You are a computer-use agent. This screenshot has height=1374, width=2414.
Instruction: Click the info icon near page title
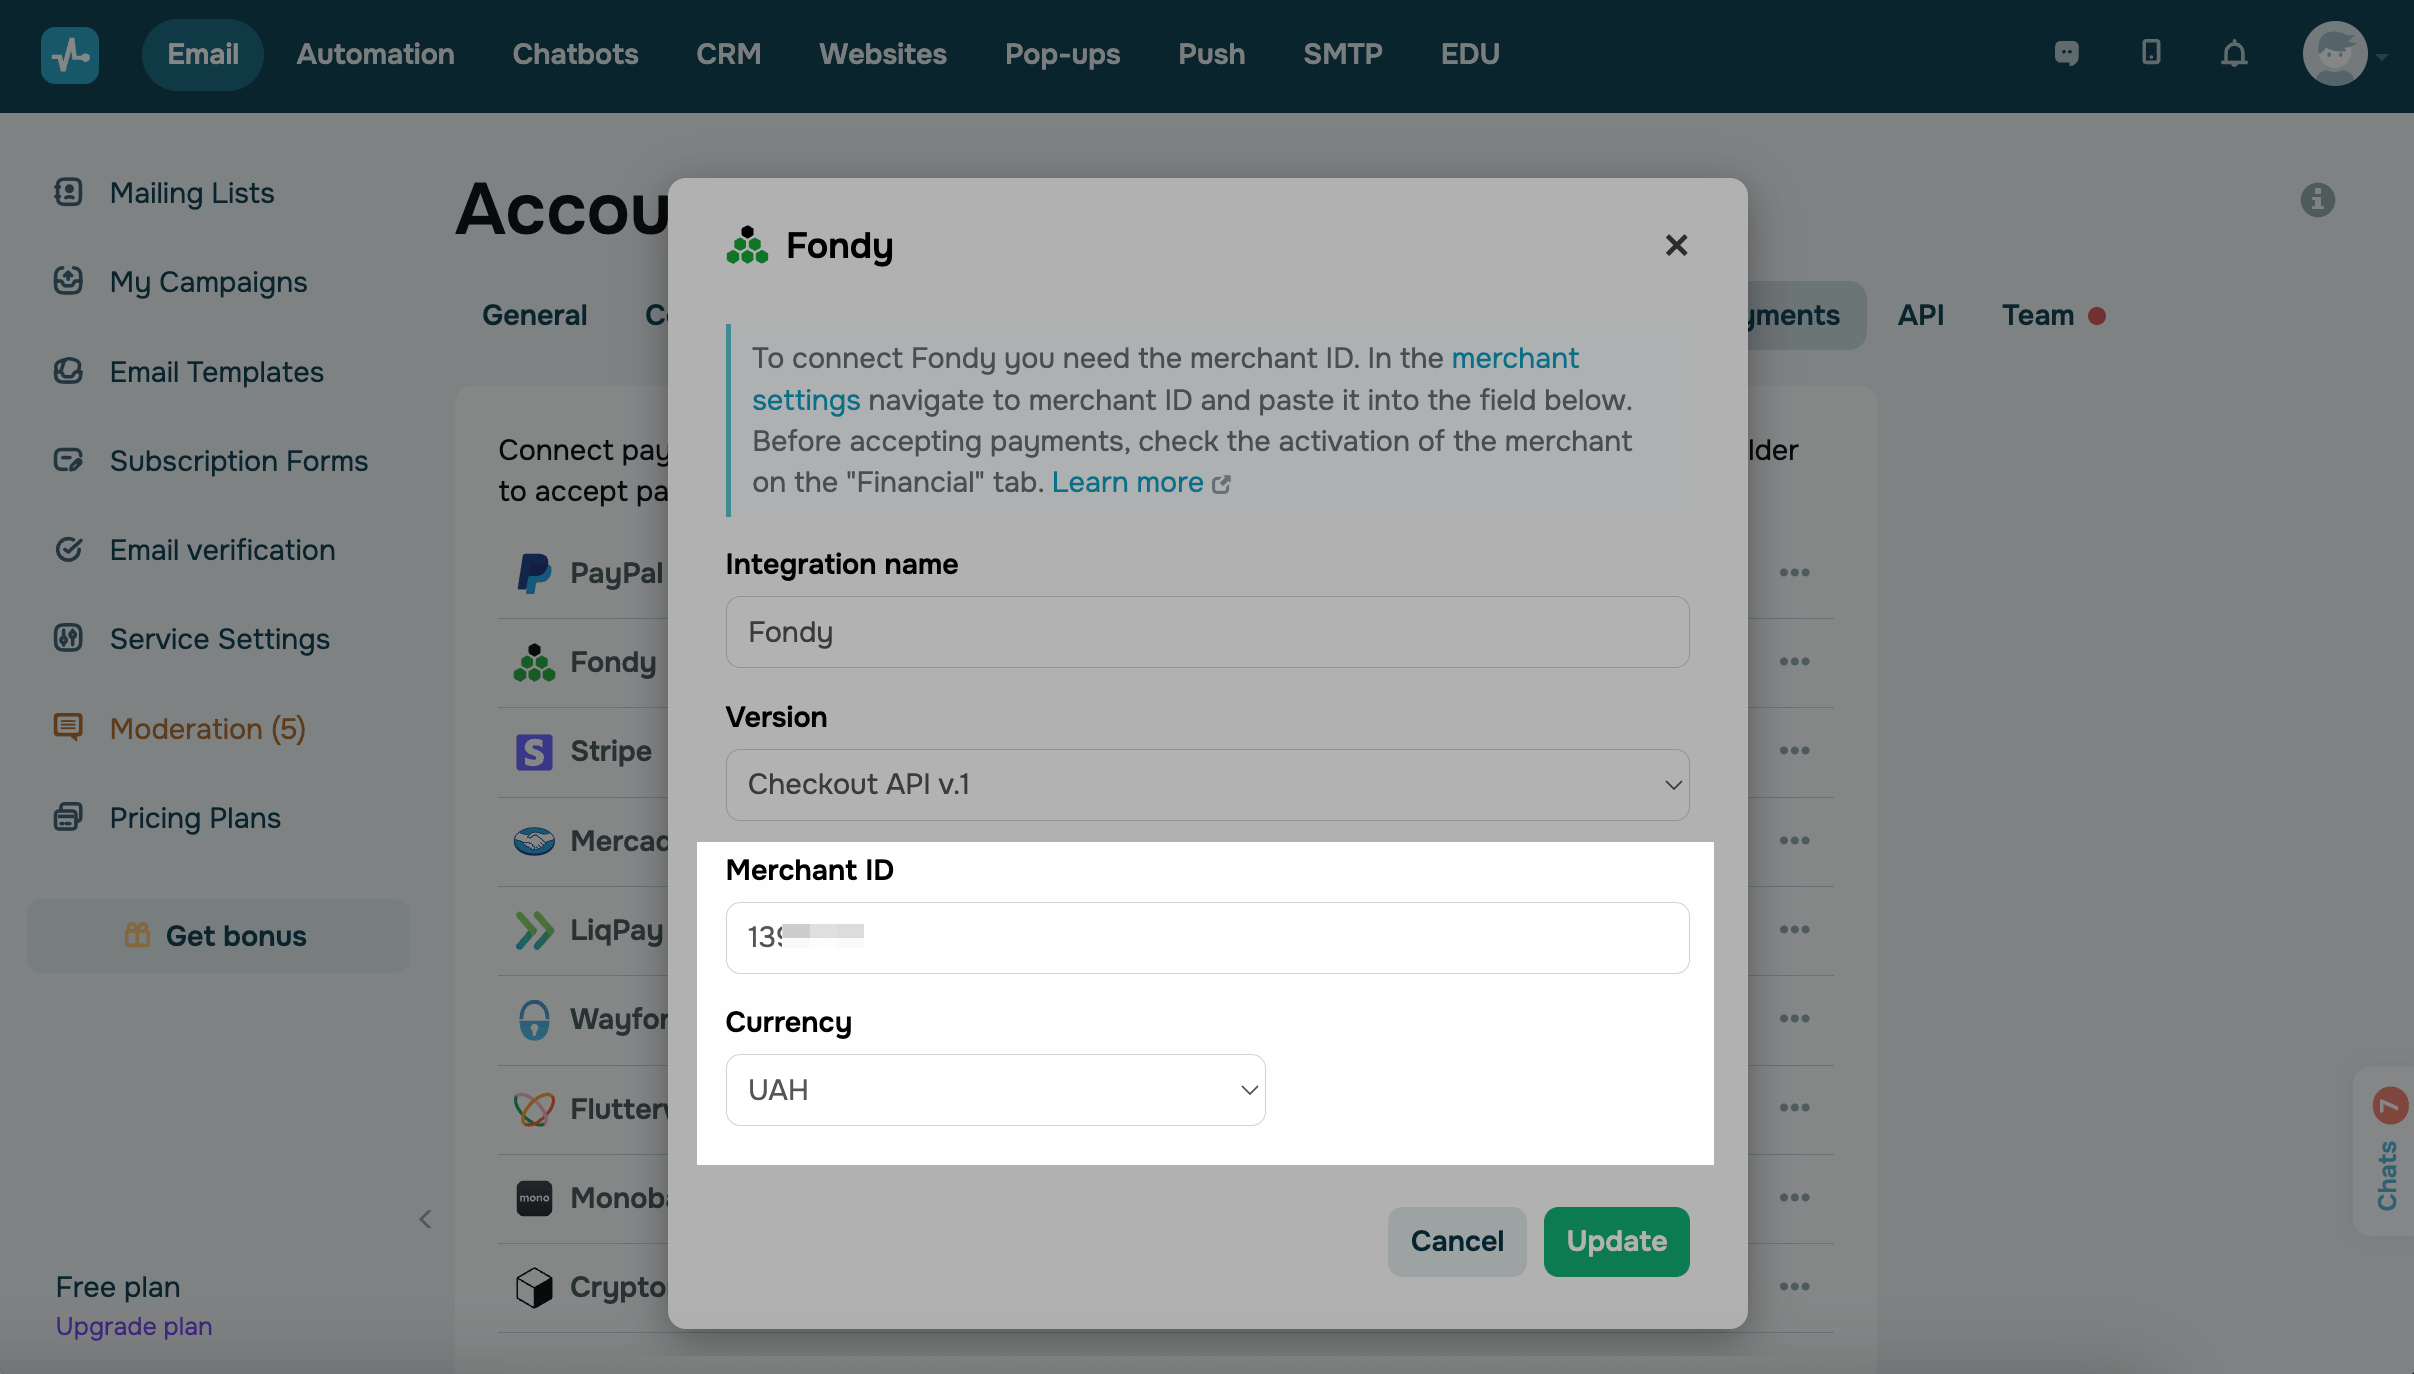point(2317,200)
